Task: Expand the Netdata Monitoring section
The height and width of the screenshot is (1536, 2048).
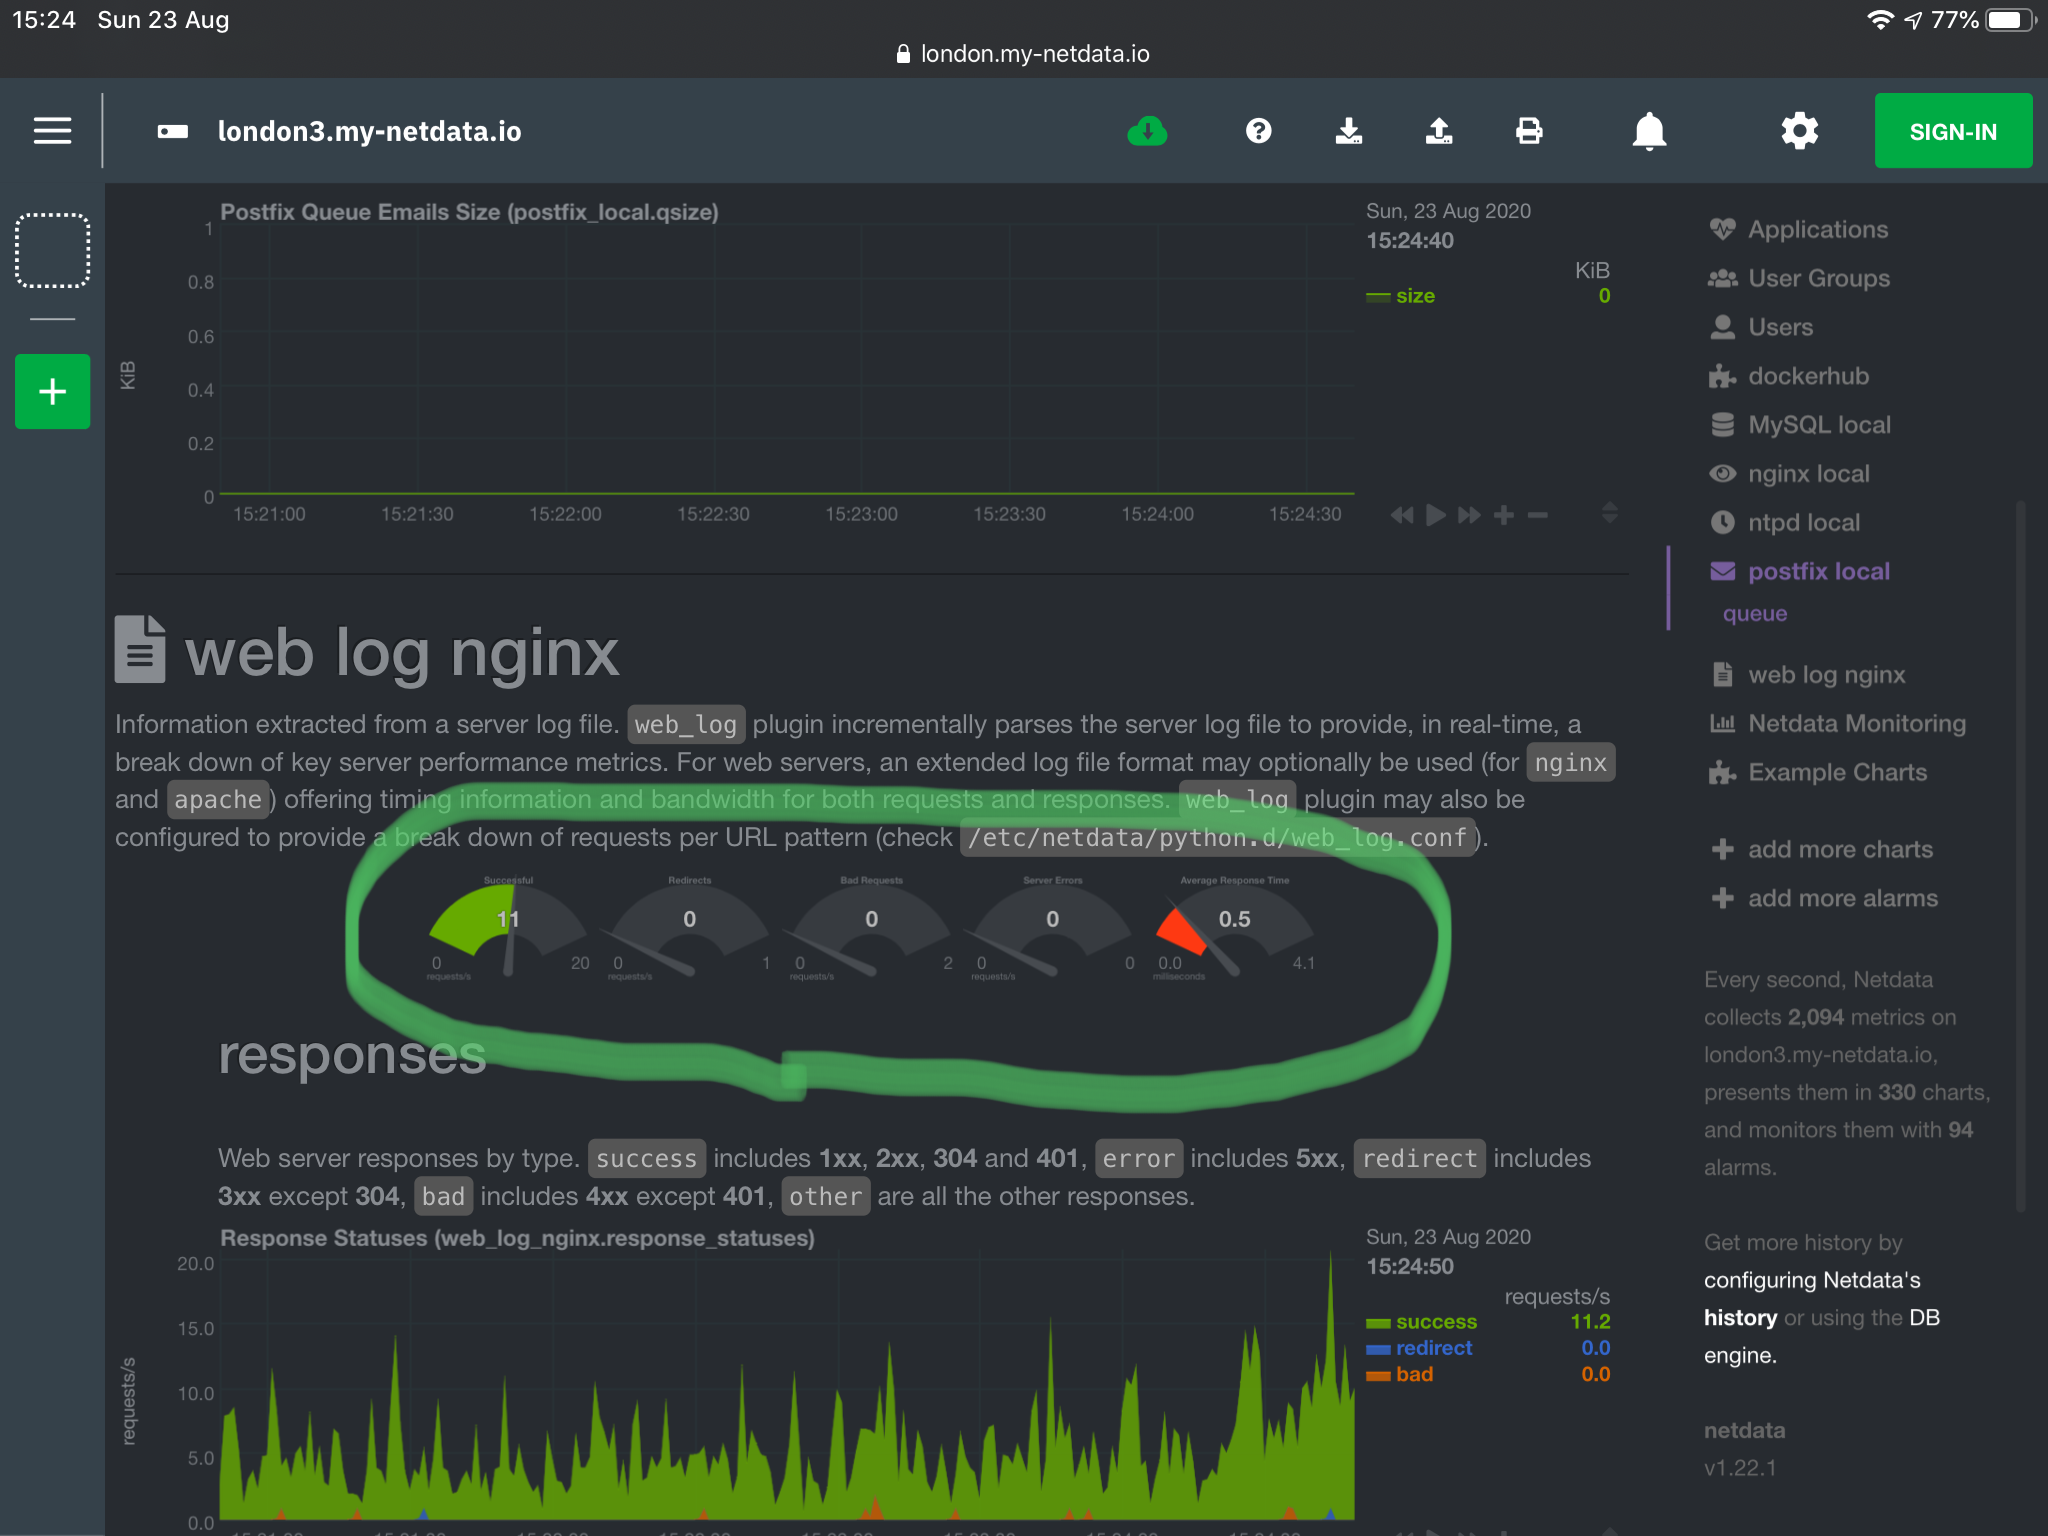Action: click(x=1855, y=722)
